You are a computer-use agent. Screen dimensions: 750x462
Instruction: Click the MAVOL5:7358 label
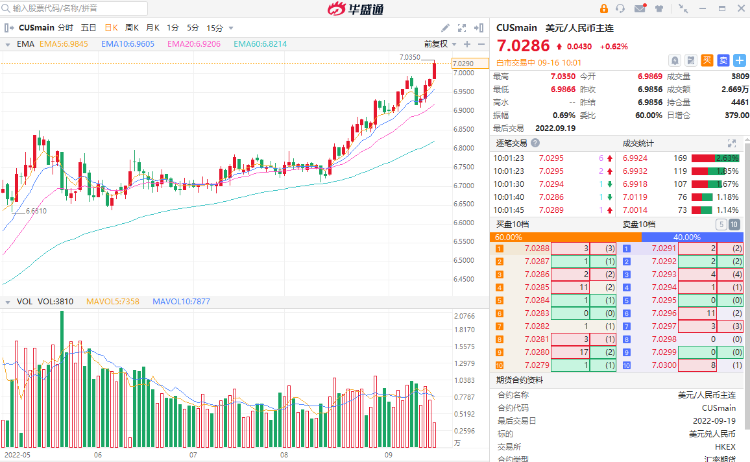pos(113,301)
